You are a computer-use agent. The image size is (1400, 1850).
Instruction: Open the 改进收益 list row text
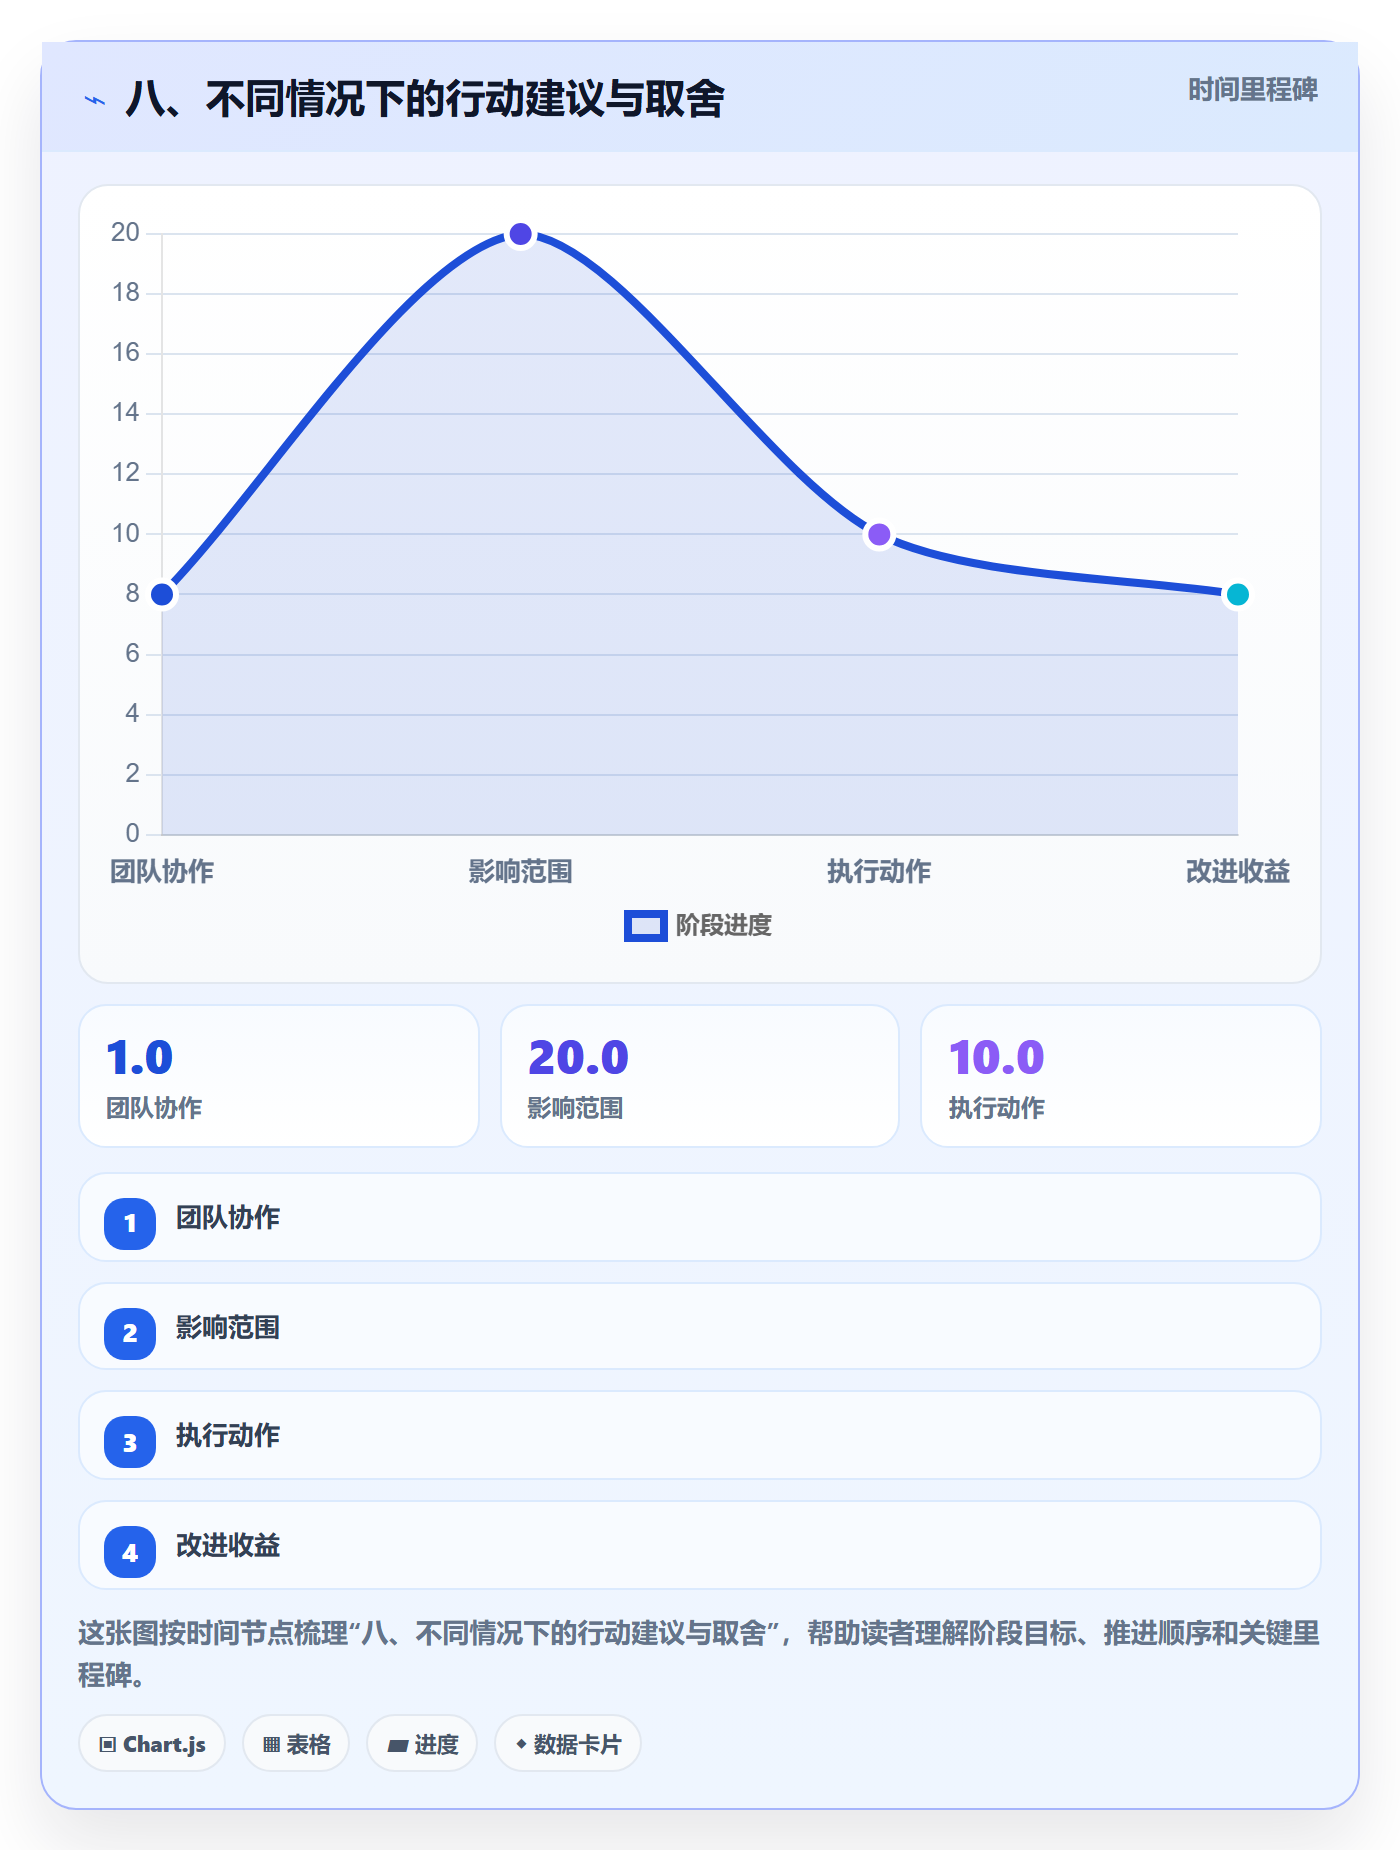(x=228, y=1545)
